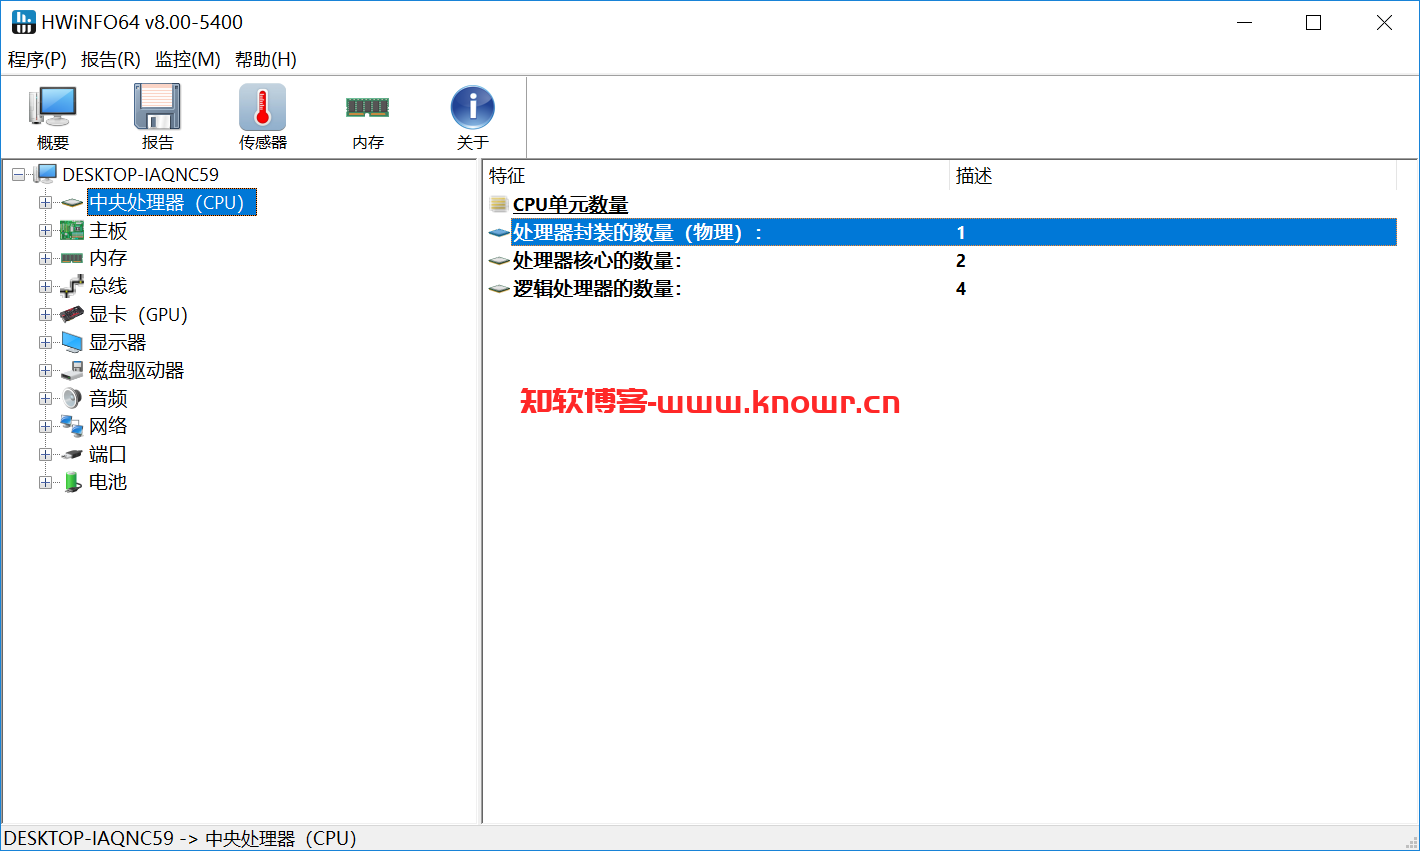Click the port connector icon for 端口
Screen dimensions: 1420x851
tap(72, 454)
